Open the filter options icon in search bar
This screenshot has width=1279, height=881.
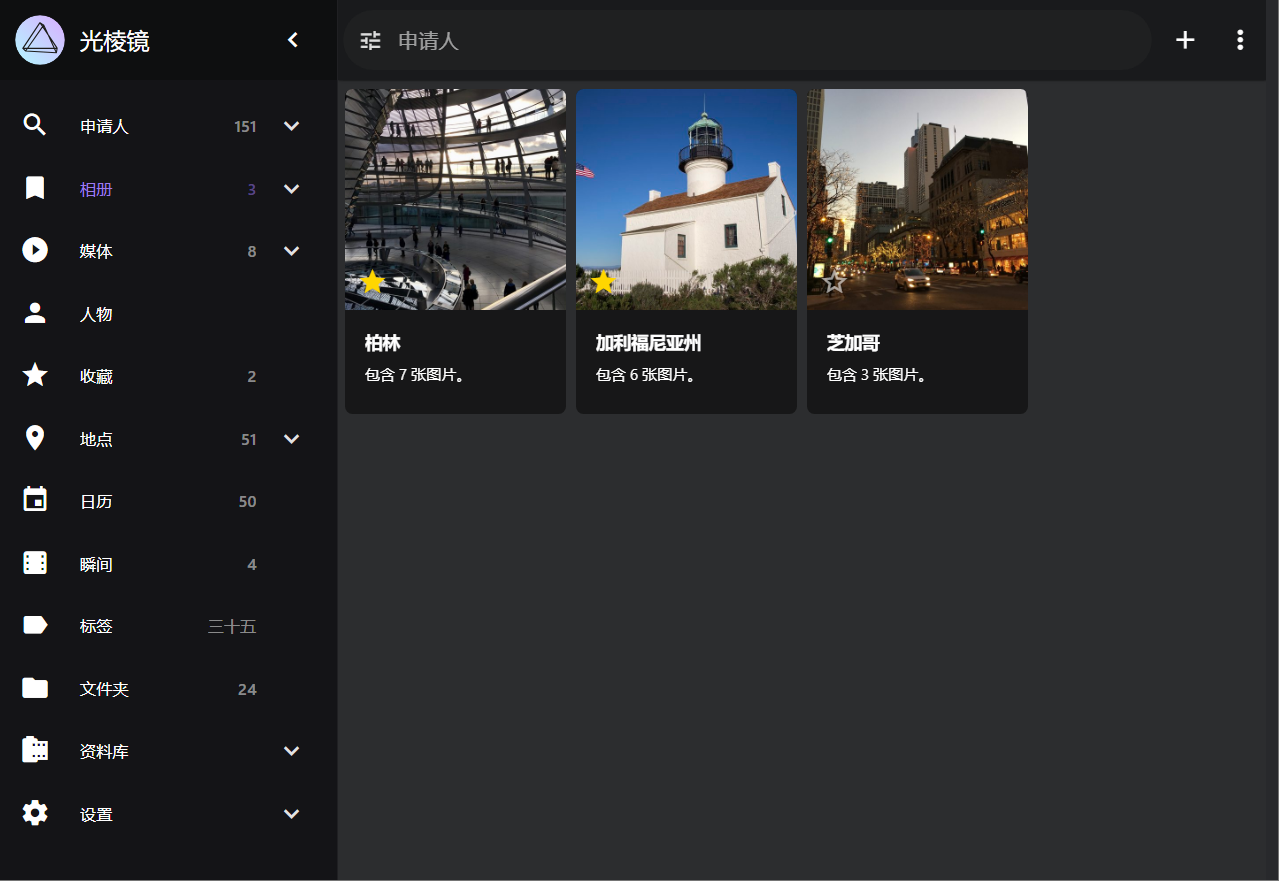tap(371, 40)
